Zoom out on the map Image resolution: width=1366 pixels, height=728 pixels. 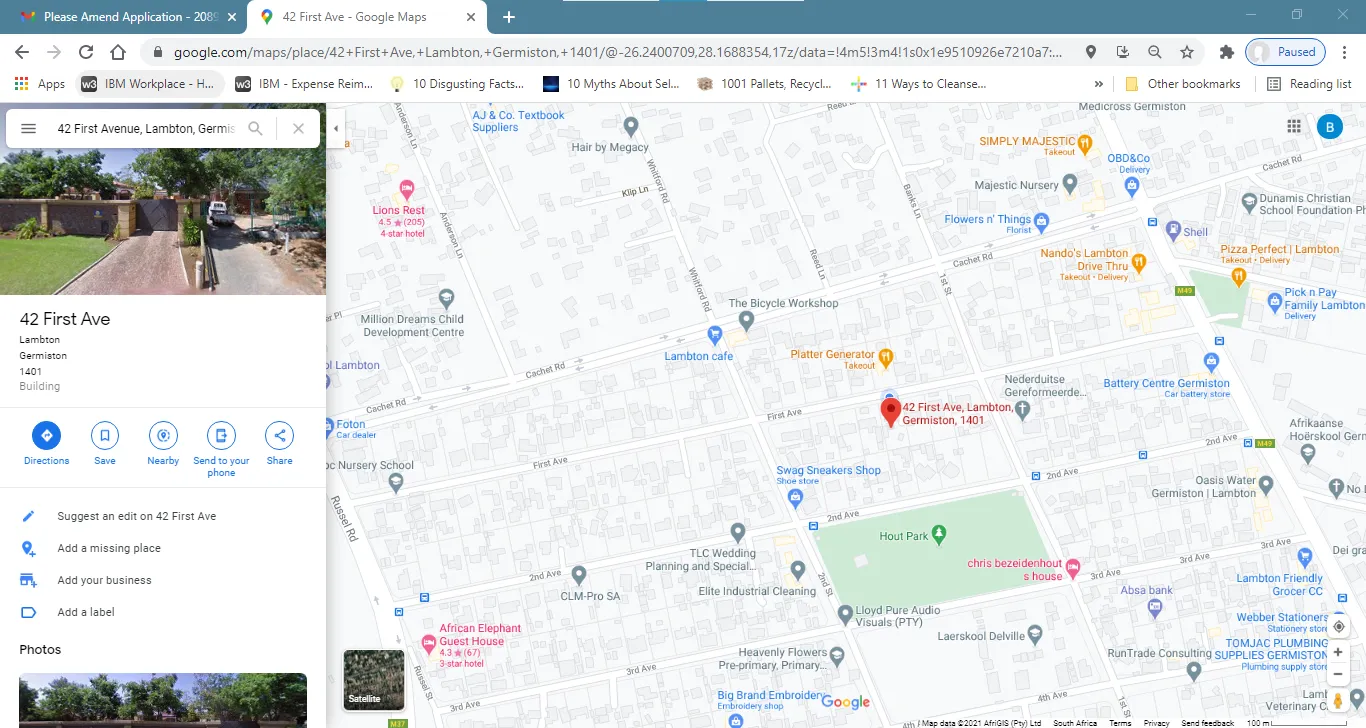[x=1338, y=674]
